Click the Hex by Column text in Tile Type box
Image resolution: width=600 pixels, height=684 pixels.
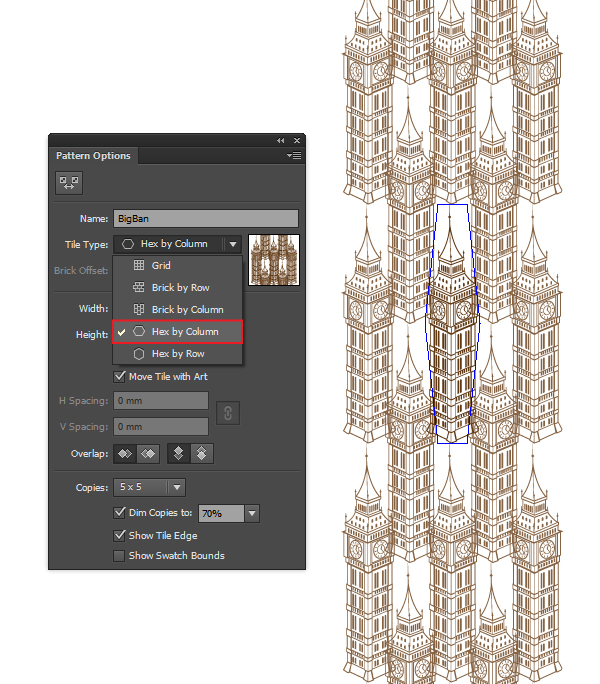click(174, 244)
